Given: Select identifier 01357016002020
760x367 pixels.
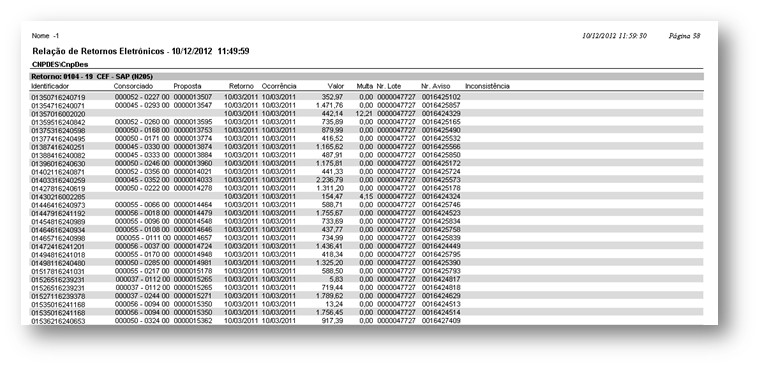Looking at the screenshot, I should click(58, 113).
